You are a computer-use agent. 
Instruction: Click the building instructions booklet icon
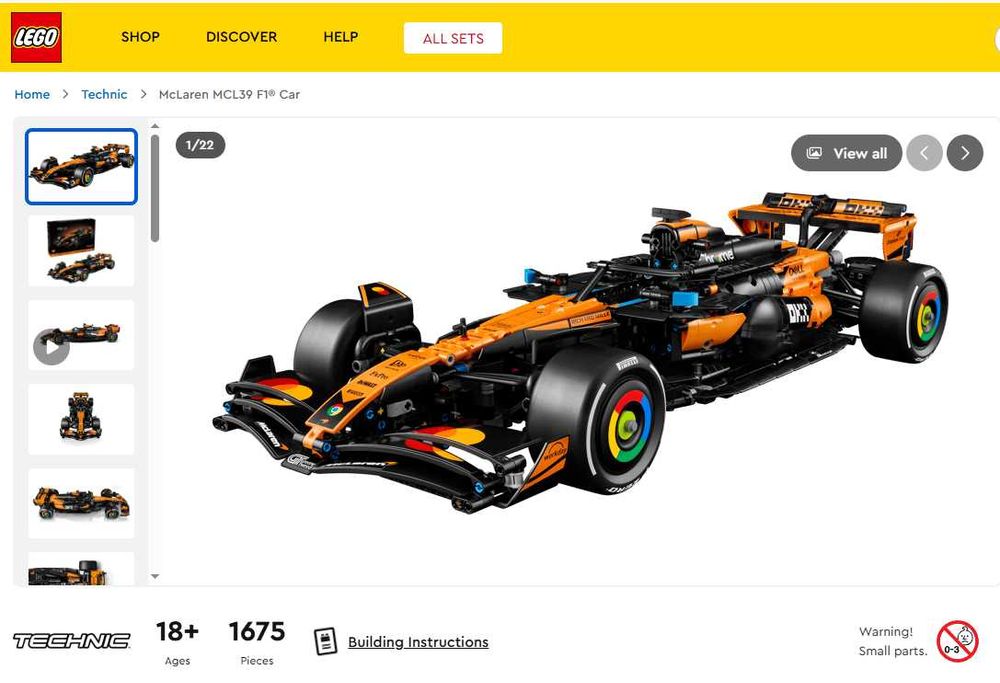[x=325, y=642]
